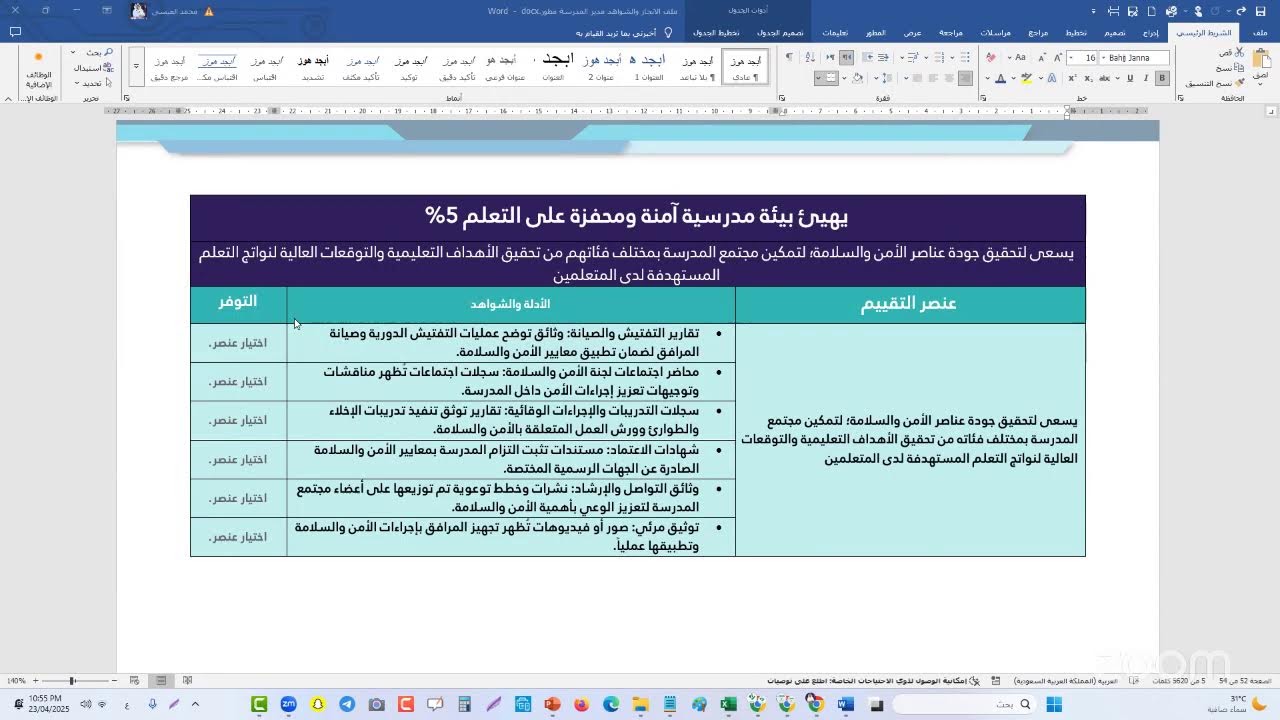This screenshot has height=720, width=1280.
Task: Open the Design (تصميم) tab
Action: pyautogui.click(x=1114, y=32)
